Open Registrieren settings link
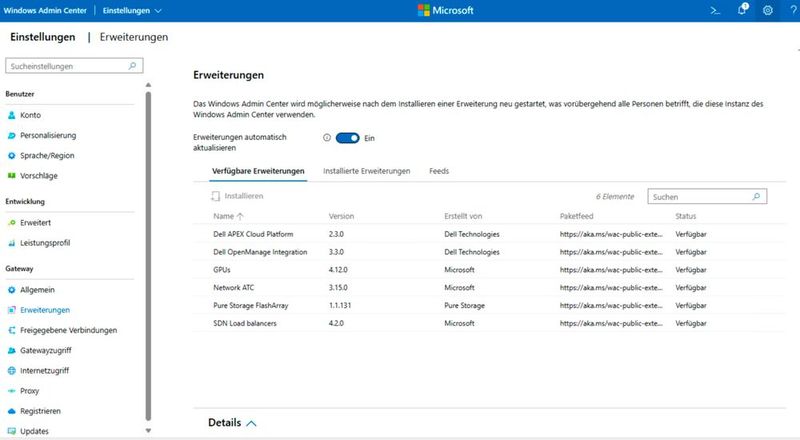This screenshot has width=800, height=440. tap(40, 411)
